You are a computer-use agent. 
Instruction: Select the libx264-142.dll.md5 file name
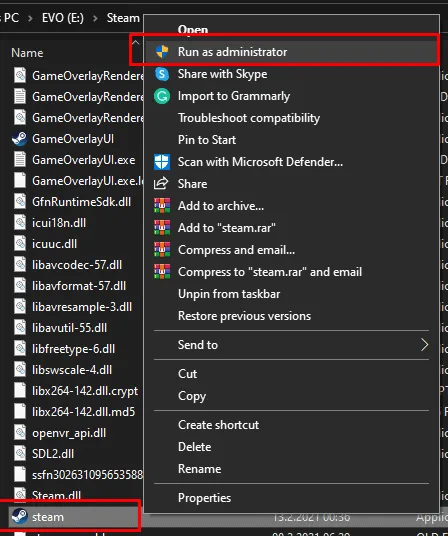(x=83, y=412)
